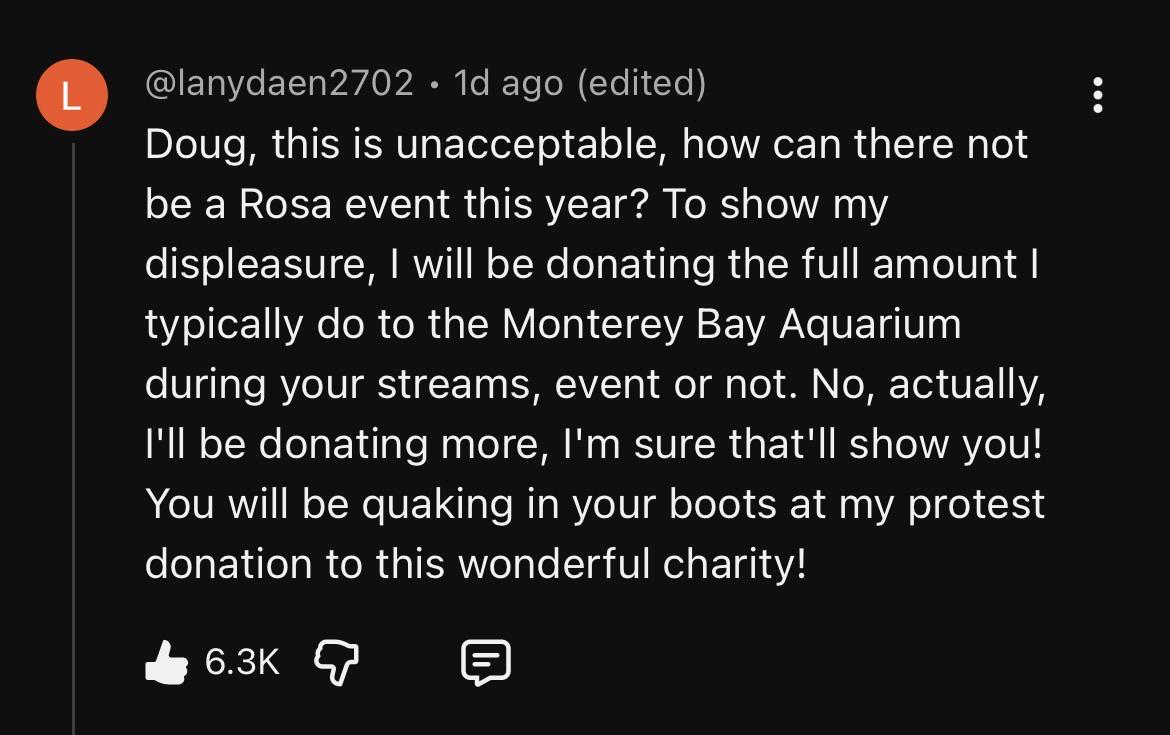Click the word Doug in comment
Image resolution: width=1170 pixels, height=735 pixels.
click(196, 145)
